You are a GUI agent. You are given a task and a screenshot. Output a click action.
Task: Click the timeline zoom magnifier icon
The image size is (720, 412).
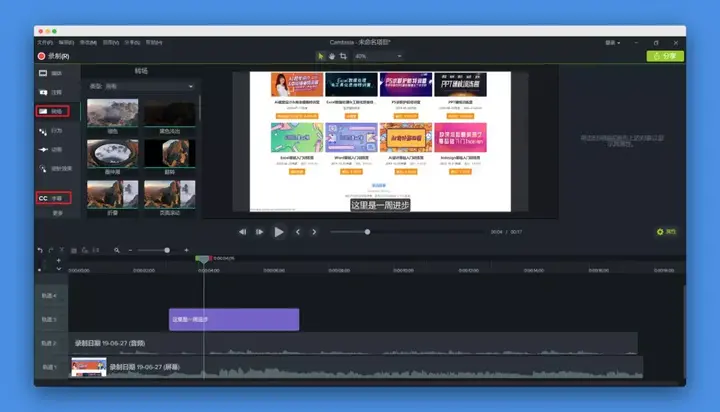pyautogui.click(x=117, y=250)
